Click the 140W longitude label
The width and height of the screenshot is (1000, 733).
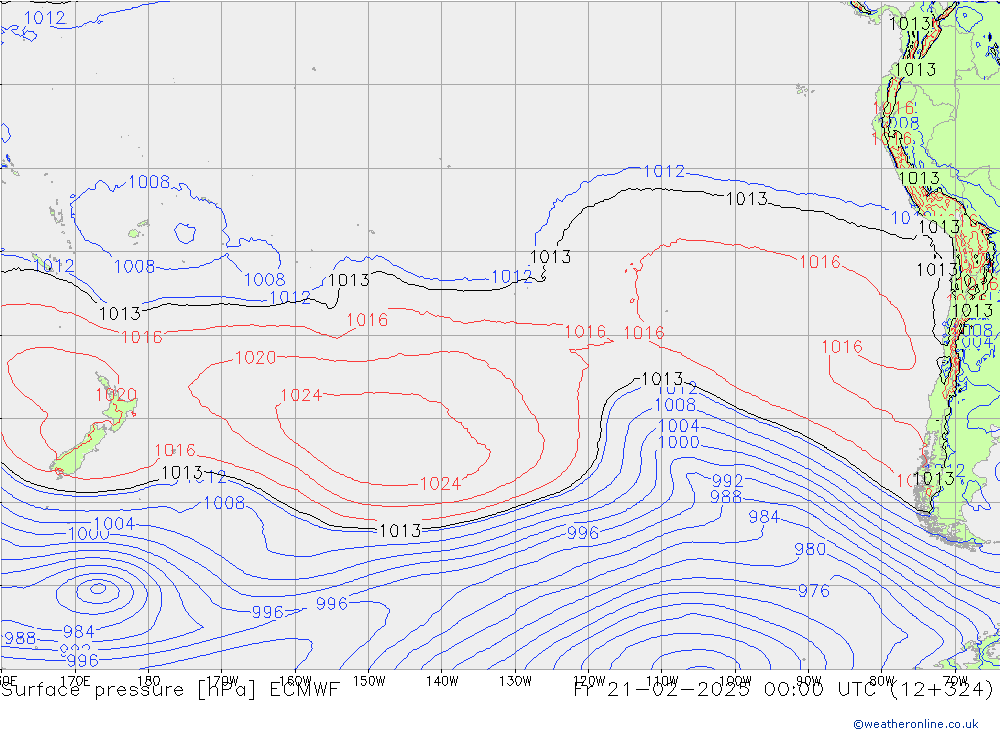pos(441,680)
